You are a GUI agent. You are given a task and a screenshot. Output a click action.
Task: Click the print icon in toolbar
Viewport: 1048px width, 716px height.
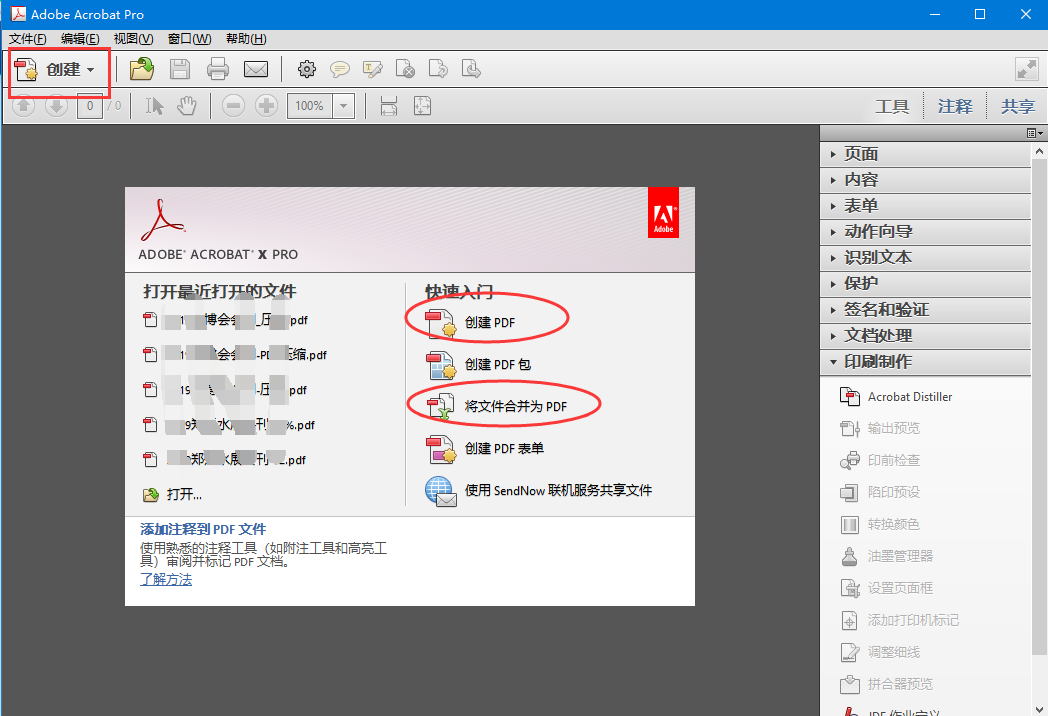(x=218, y=69)
